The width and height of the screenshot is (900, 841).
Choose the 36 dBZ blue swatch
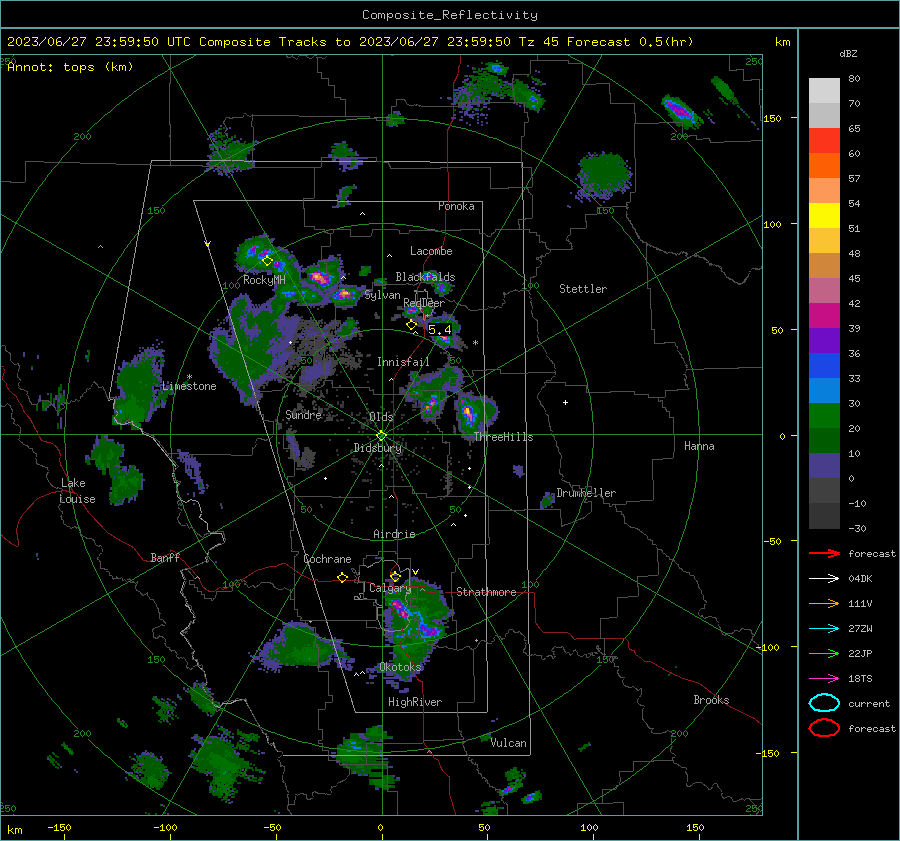coord(824,365)
